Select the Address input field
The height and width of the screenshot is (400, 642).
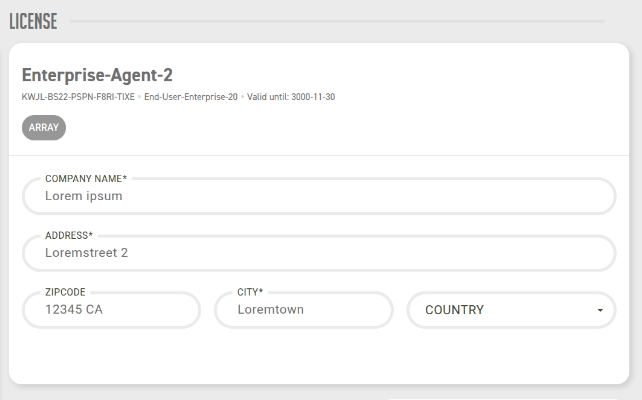319,253
